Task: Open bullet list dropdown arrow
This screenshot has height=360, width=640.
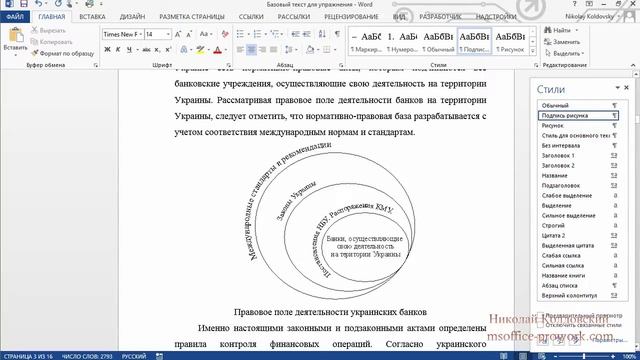Action: click(248, 34)
